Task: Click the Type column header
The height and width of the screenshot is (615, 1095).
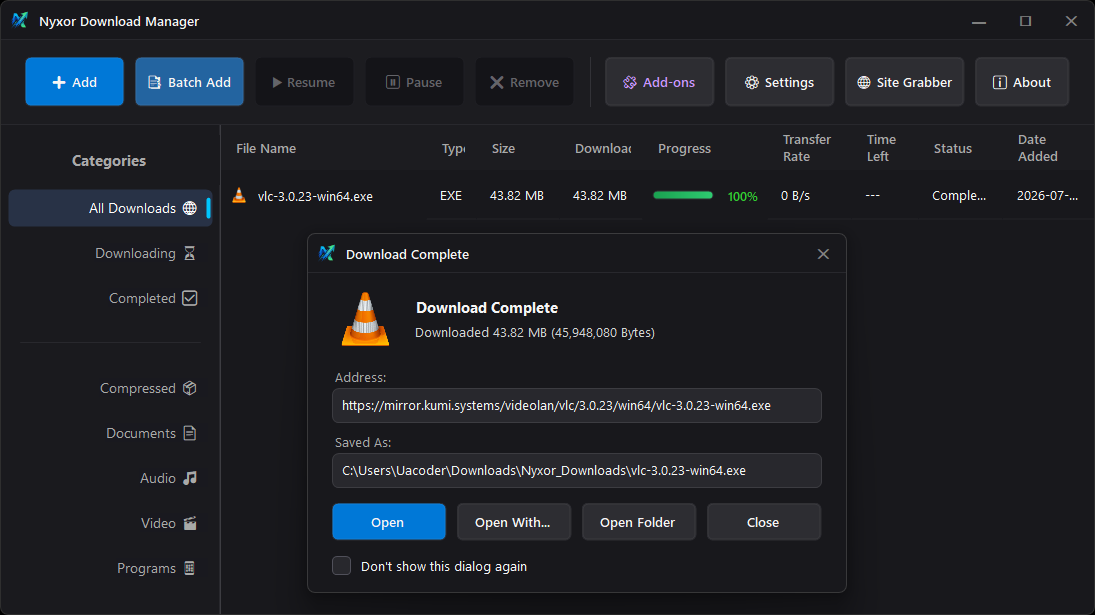Action: pos(453,149)
